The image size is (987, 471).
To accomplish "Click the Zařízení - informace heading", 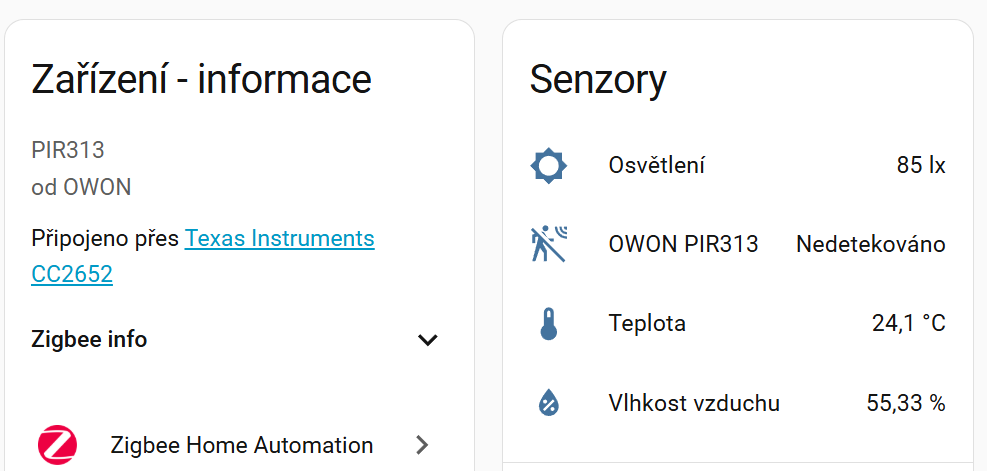I will (202, 79).
